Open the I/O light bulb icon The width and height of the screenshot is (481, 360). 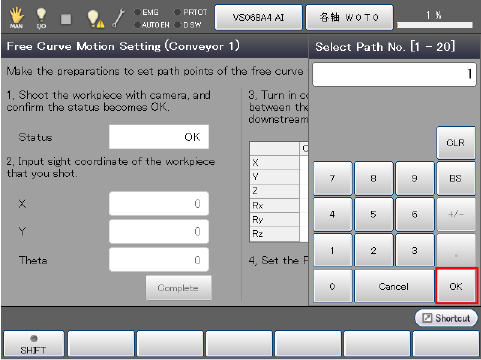pyautogui.click(x=41, y=18)
